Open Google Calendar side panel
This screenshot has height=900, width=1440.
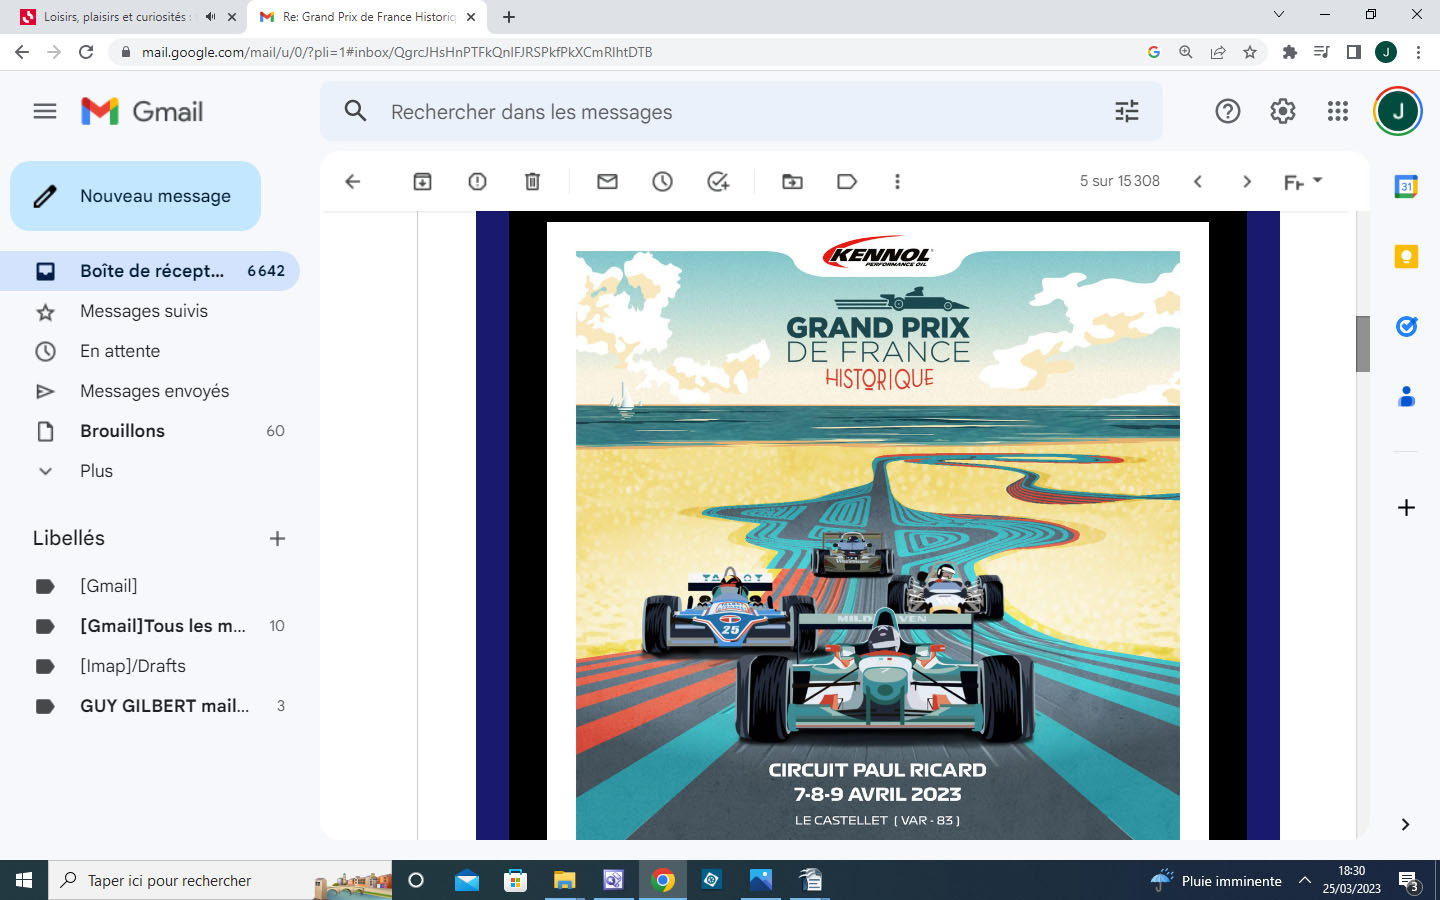click(x=1406, y=186)
